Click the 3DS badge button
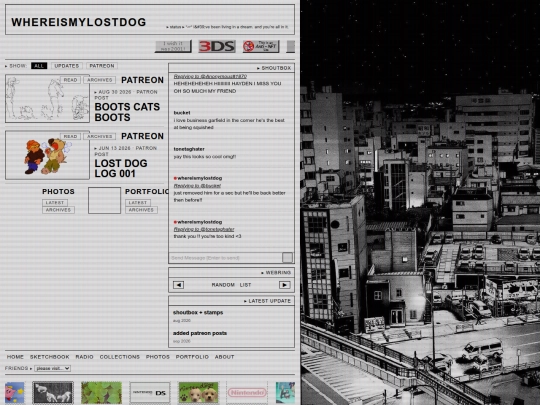Screen dimensions: 540x405 (217, 46)
